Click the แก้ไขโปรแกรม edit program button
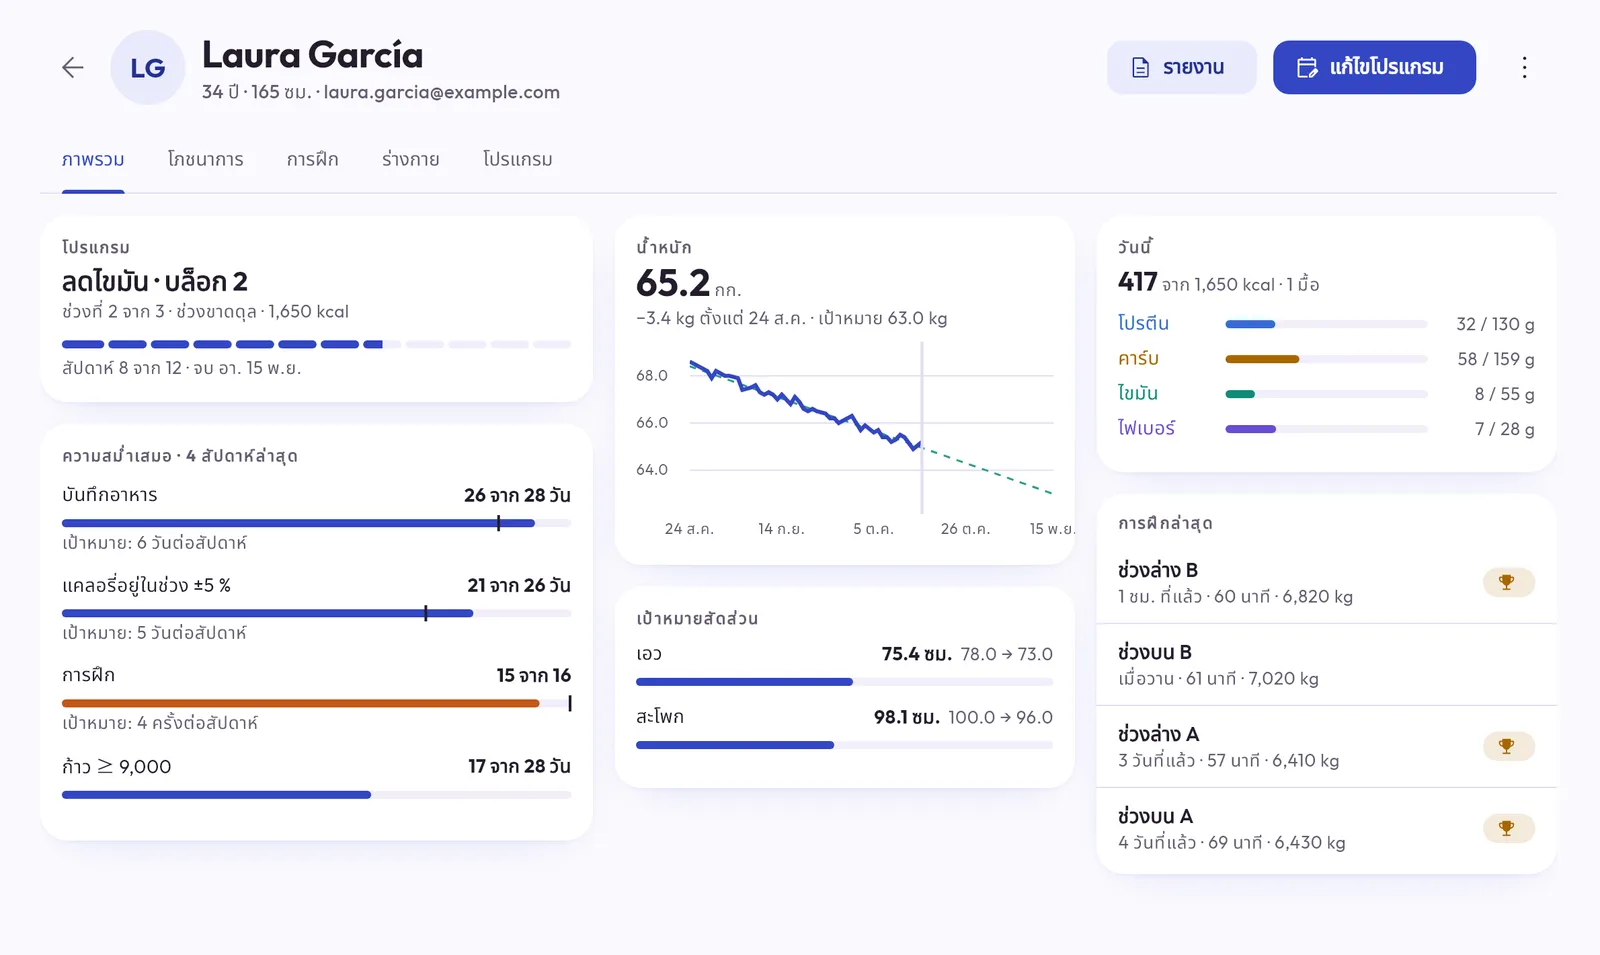 click(1374, 67)
